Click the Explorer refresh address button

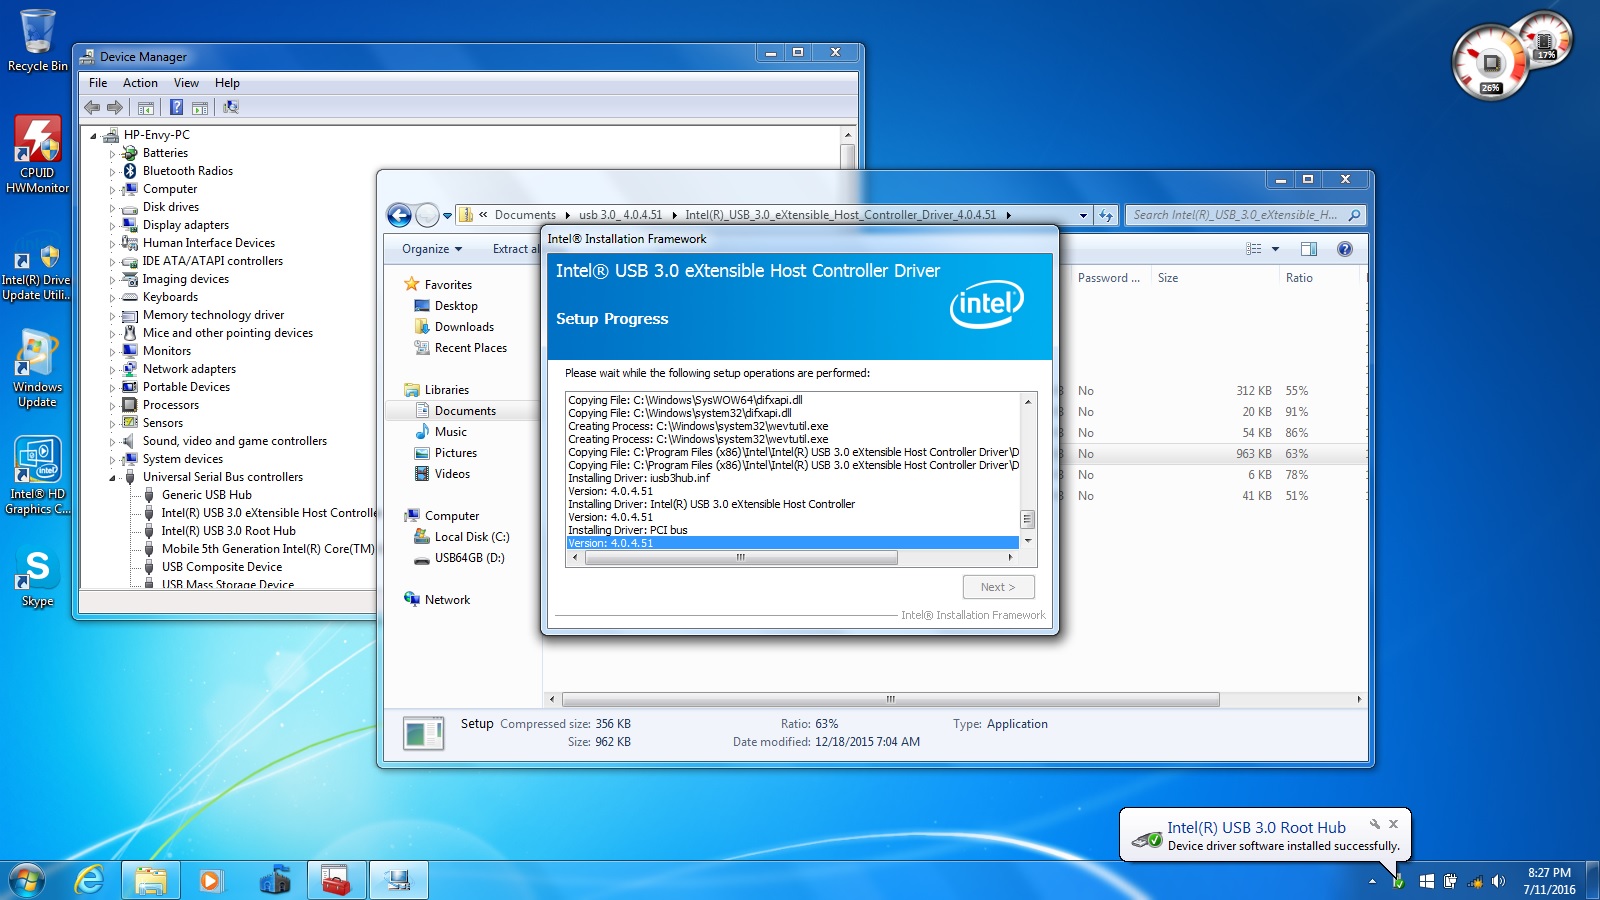tap(1105, 215)
